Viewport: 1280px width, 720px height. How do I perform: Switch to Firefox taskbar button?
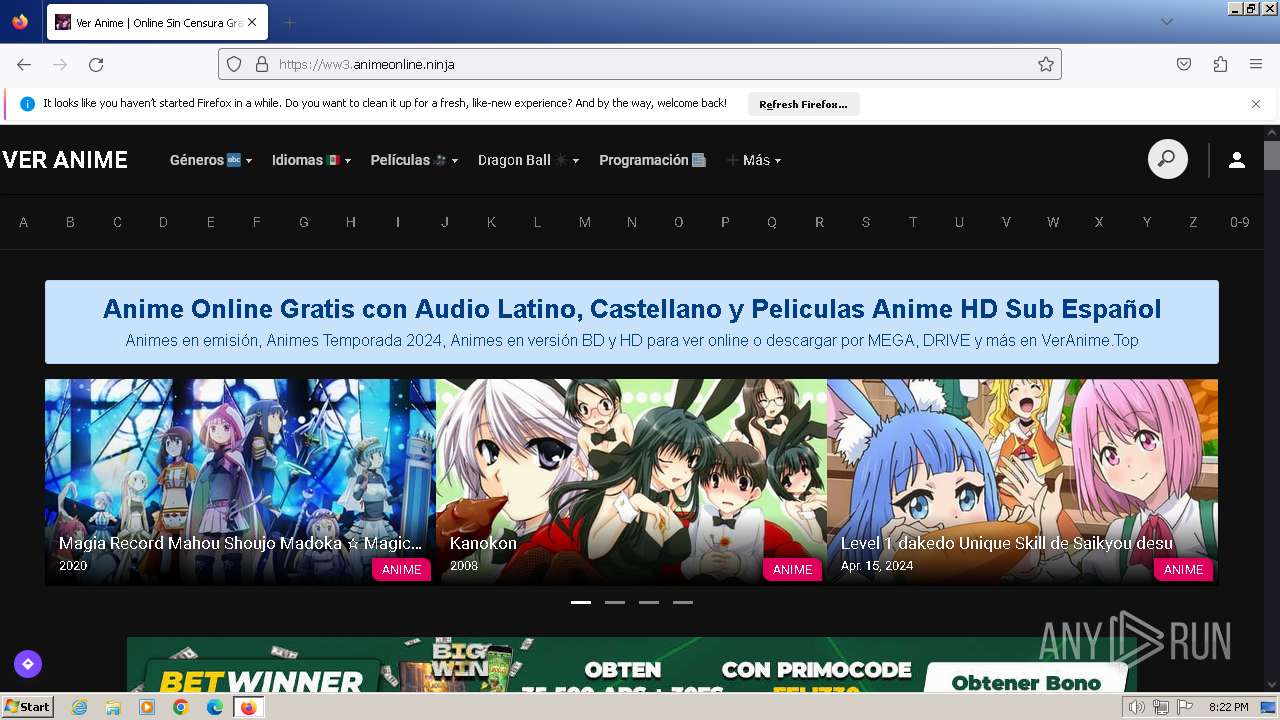(x=248, y=707)
